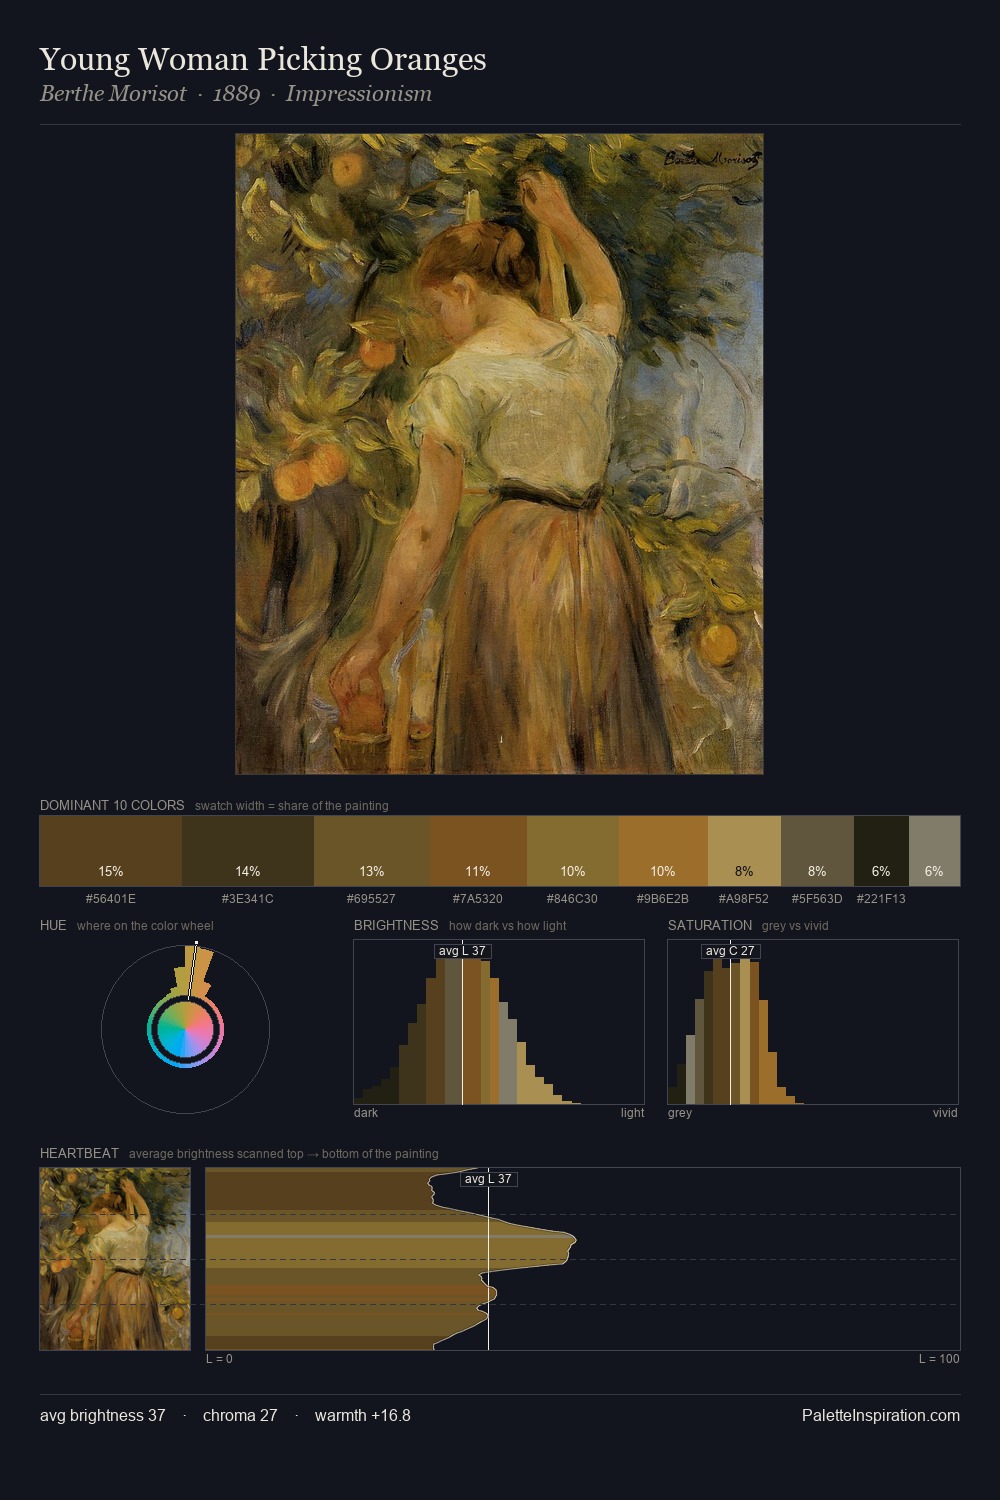The height and width of the screenshot is (1500, 1000).
Task: Click the HEARTBEAT section heading
Action: (79, 1153)
